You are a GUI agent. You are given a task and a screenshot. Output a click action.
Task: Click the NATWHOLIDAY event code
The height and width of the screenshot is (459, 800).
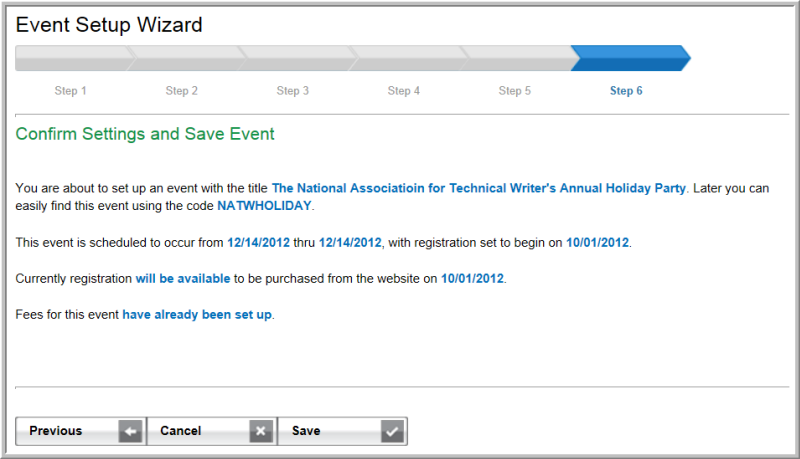[x=264, y=206]
